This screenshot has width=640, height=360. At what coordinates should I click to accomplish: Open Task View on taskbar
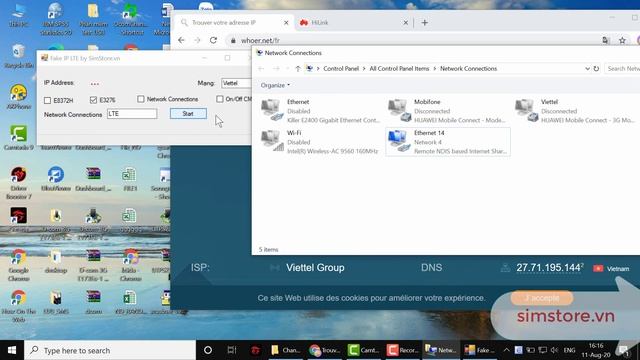tap(232, 350)
